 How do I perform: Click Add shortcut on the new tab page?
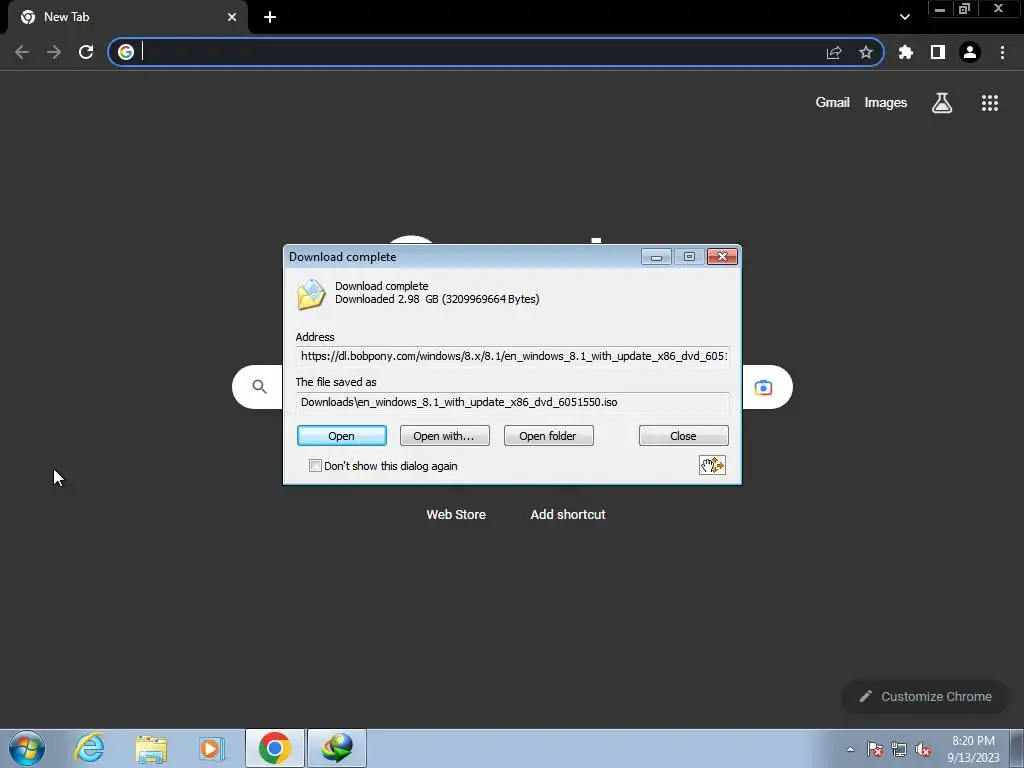[568, 515]
